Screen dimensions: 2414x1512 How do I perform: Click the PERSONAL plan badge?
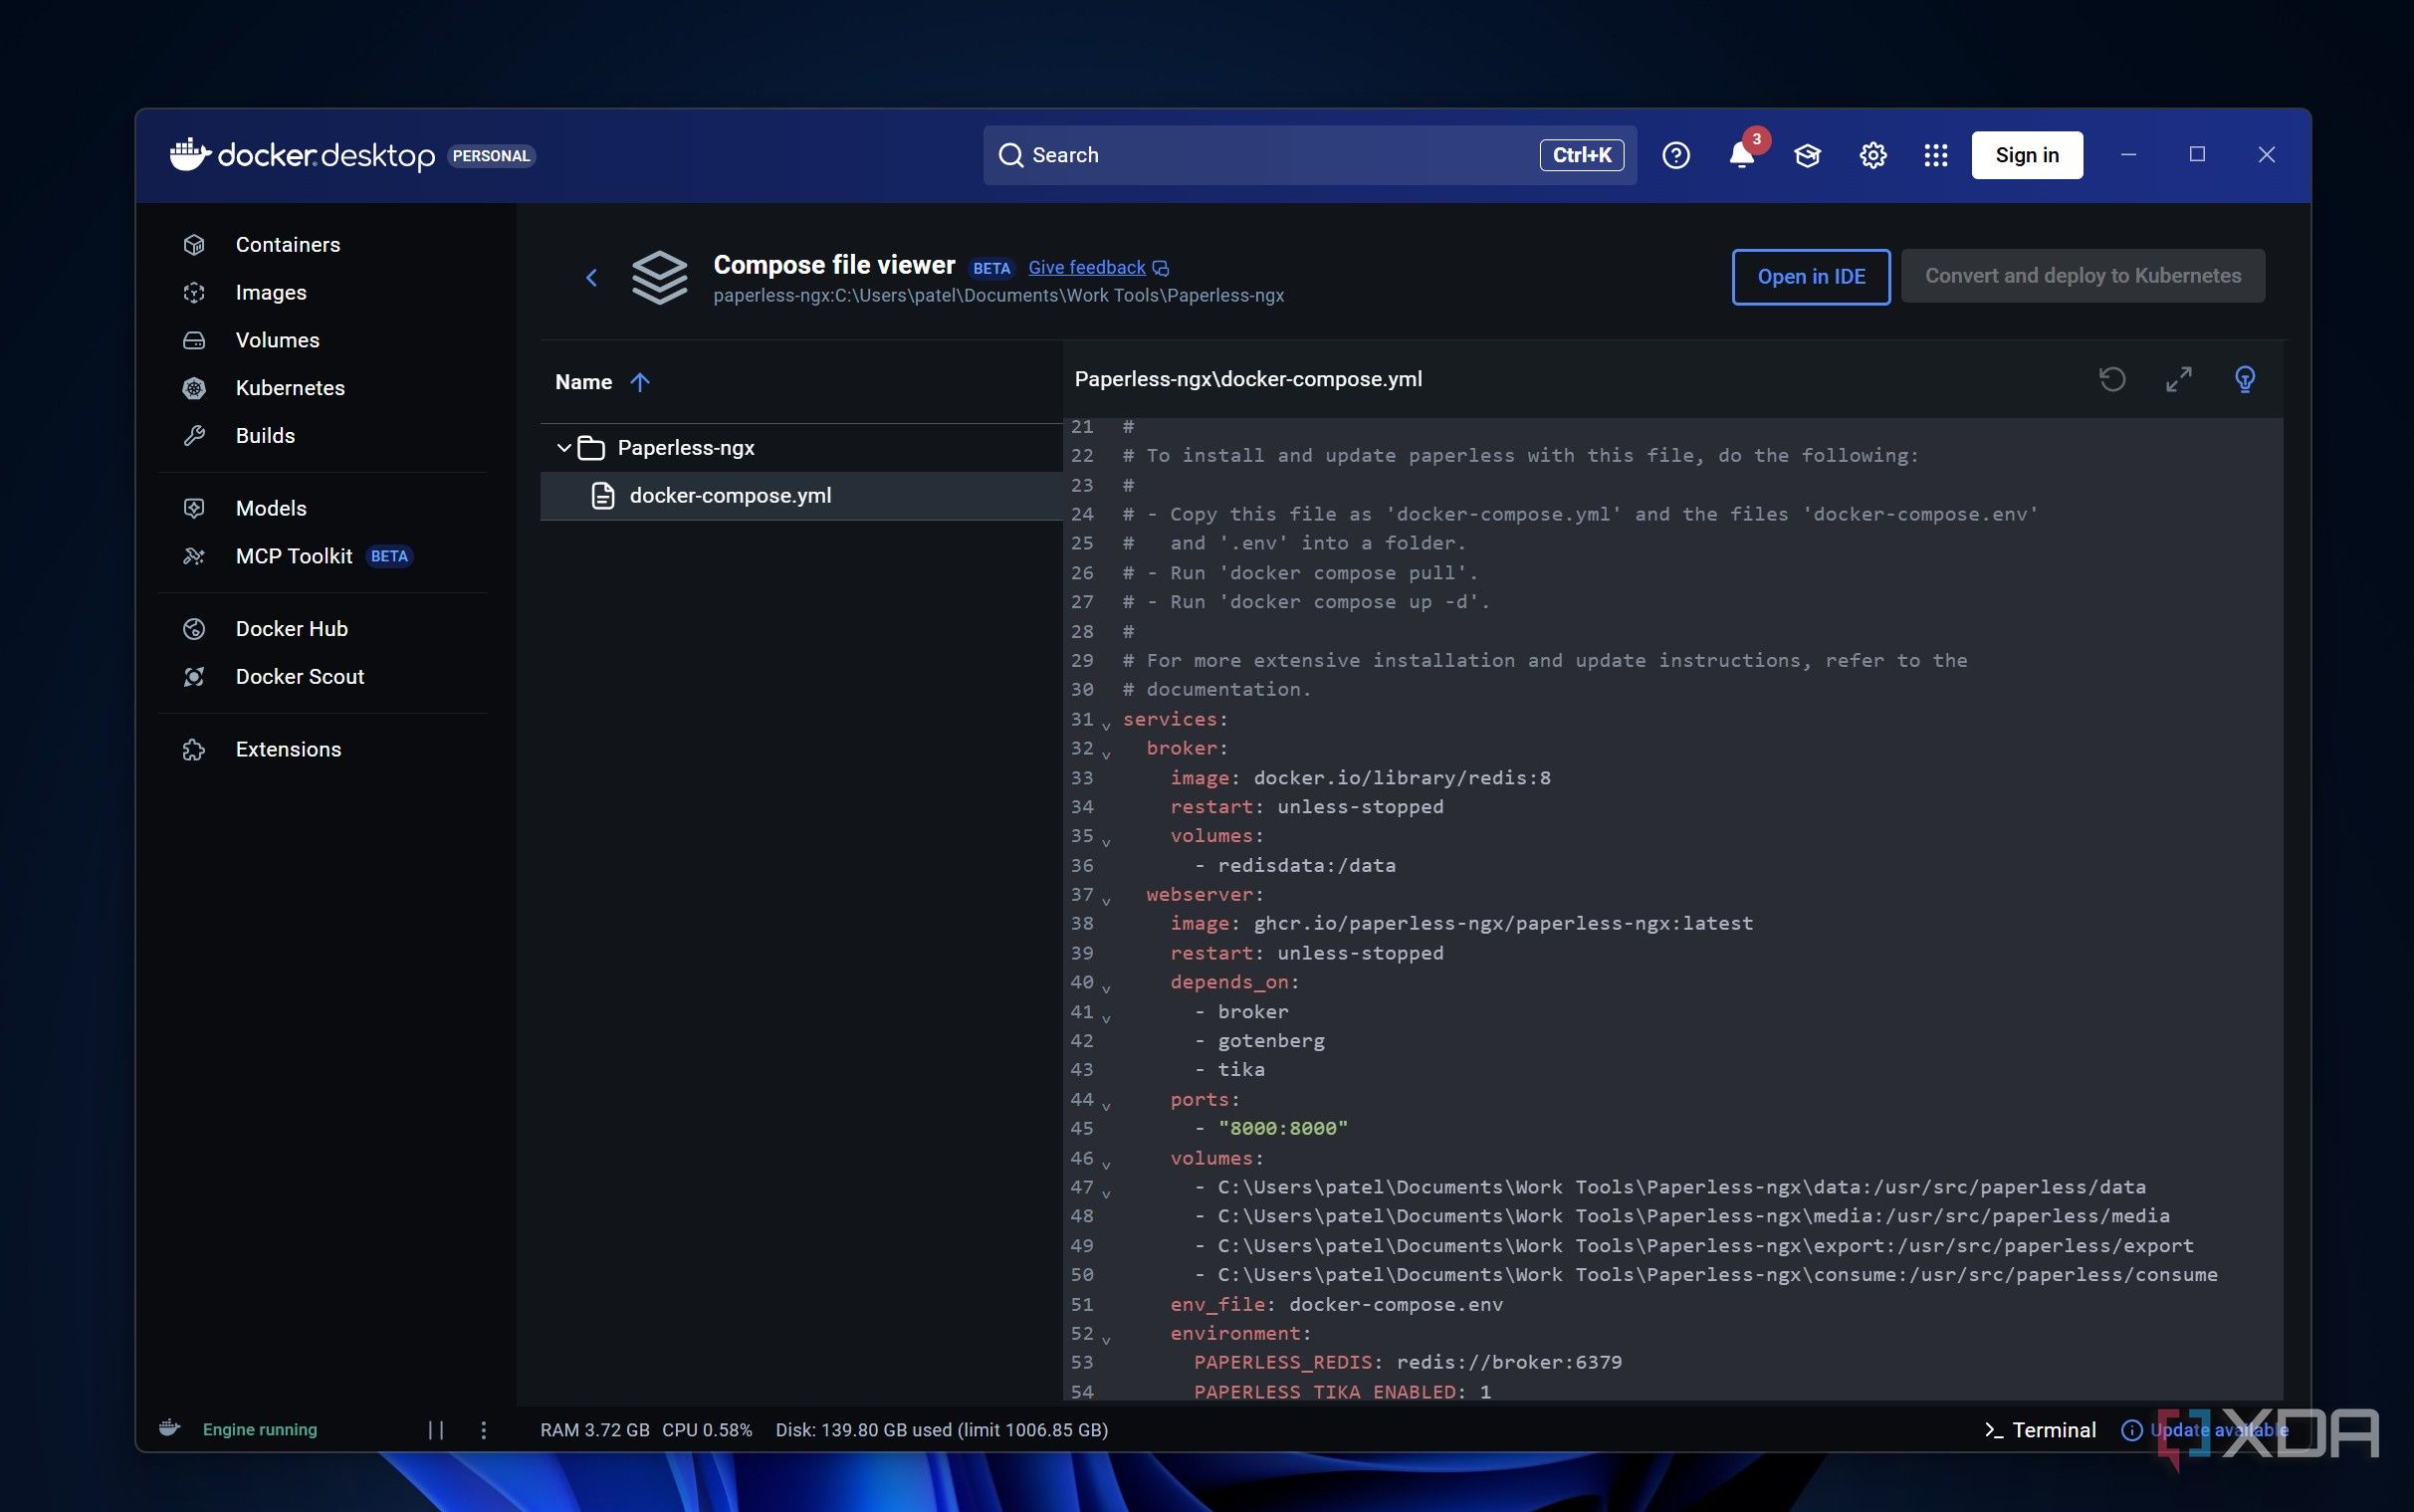click(x=491, y=156)
